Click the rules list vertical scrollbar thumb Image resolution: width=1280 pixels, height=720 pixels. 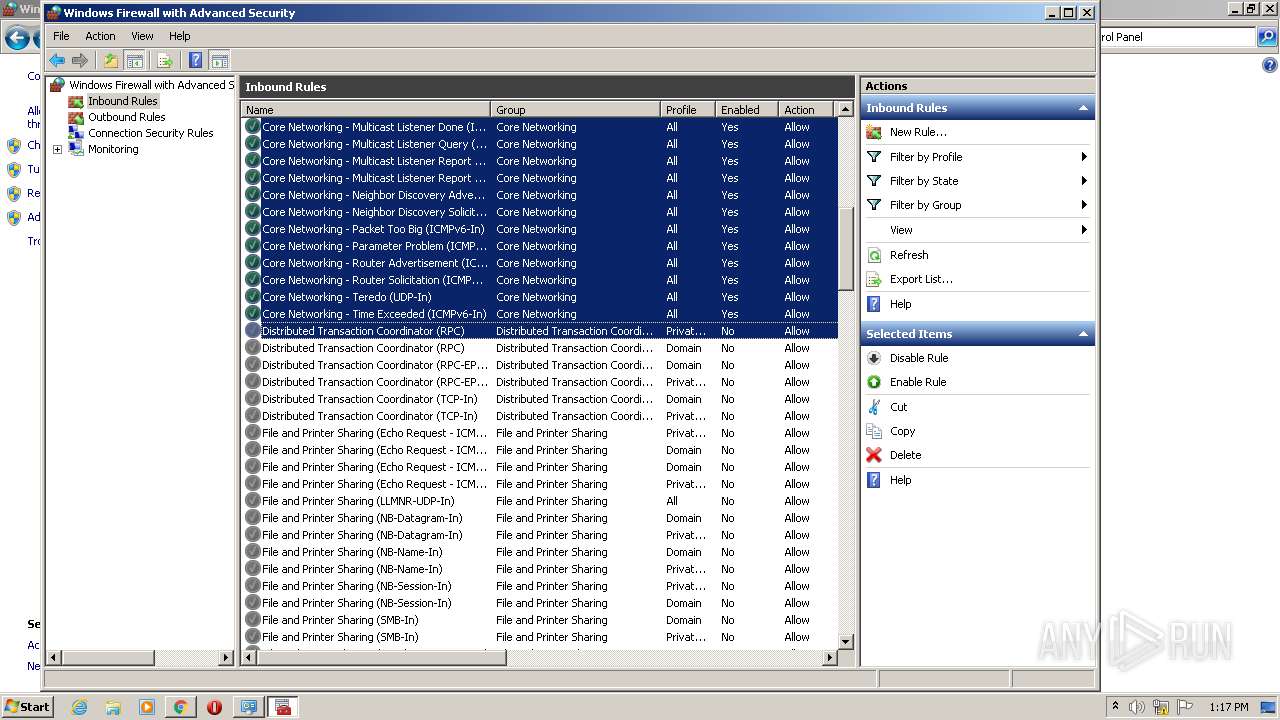(x=845, y=249)
